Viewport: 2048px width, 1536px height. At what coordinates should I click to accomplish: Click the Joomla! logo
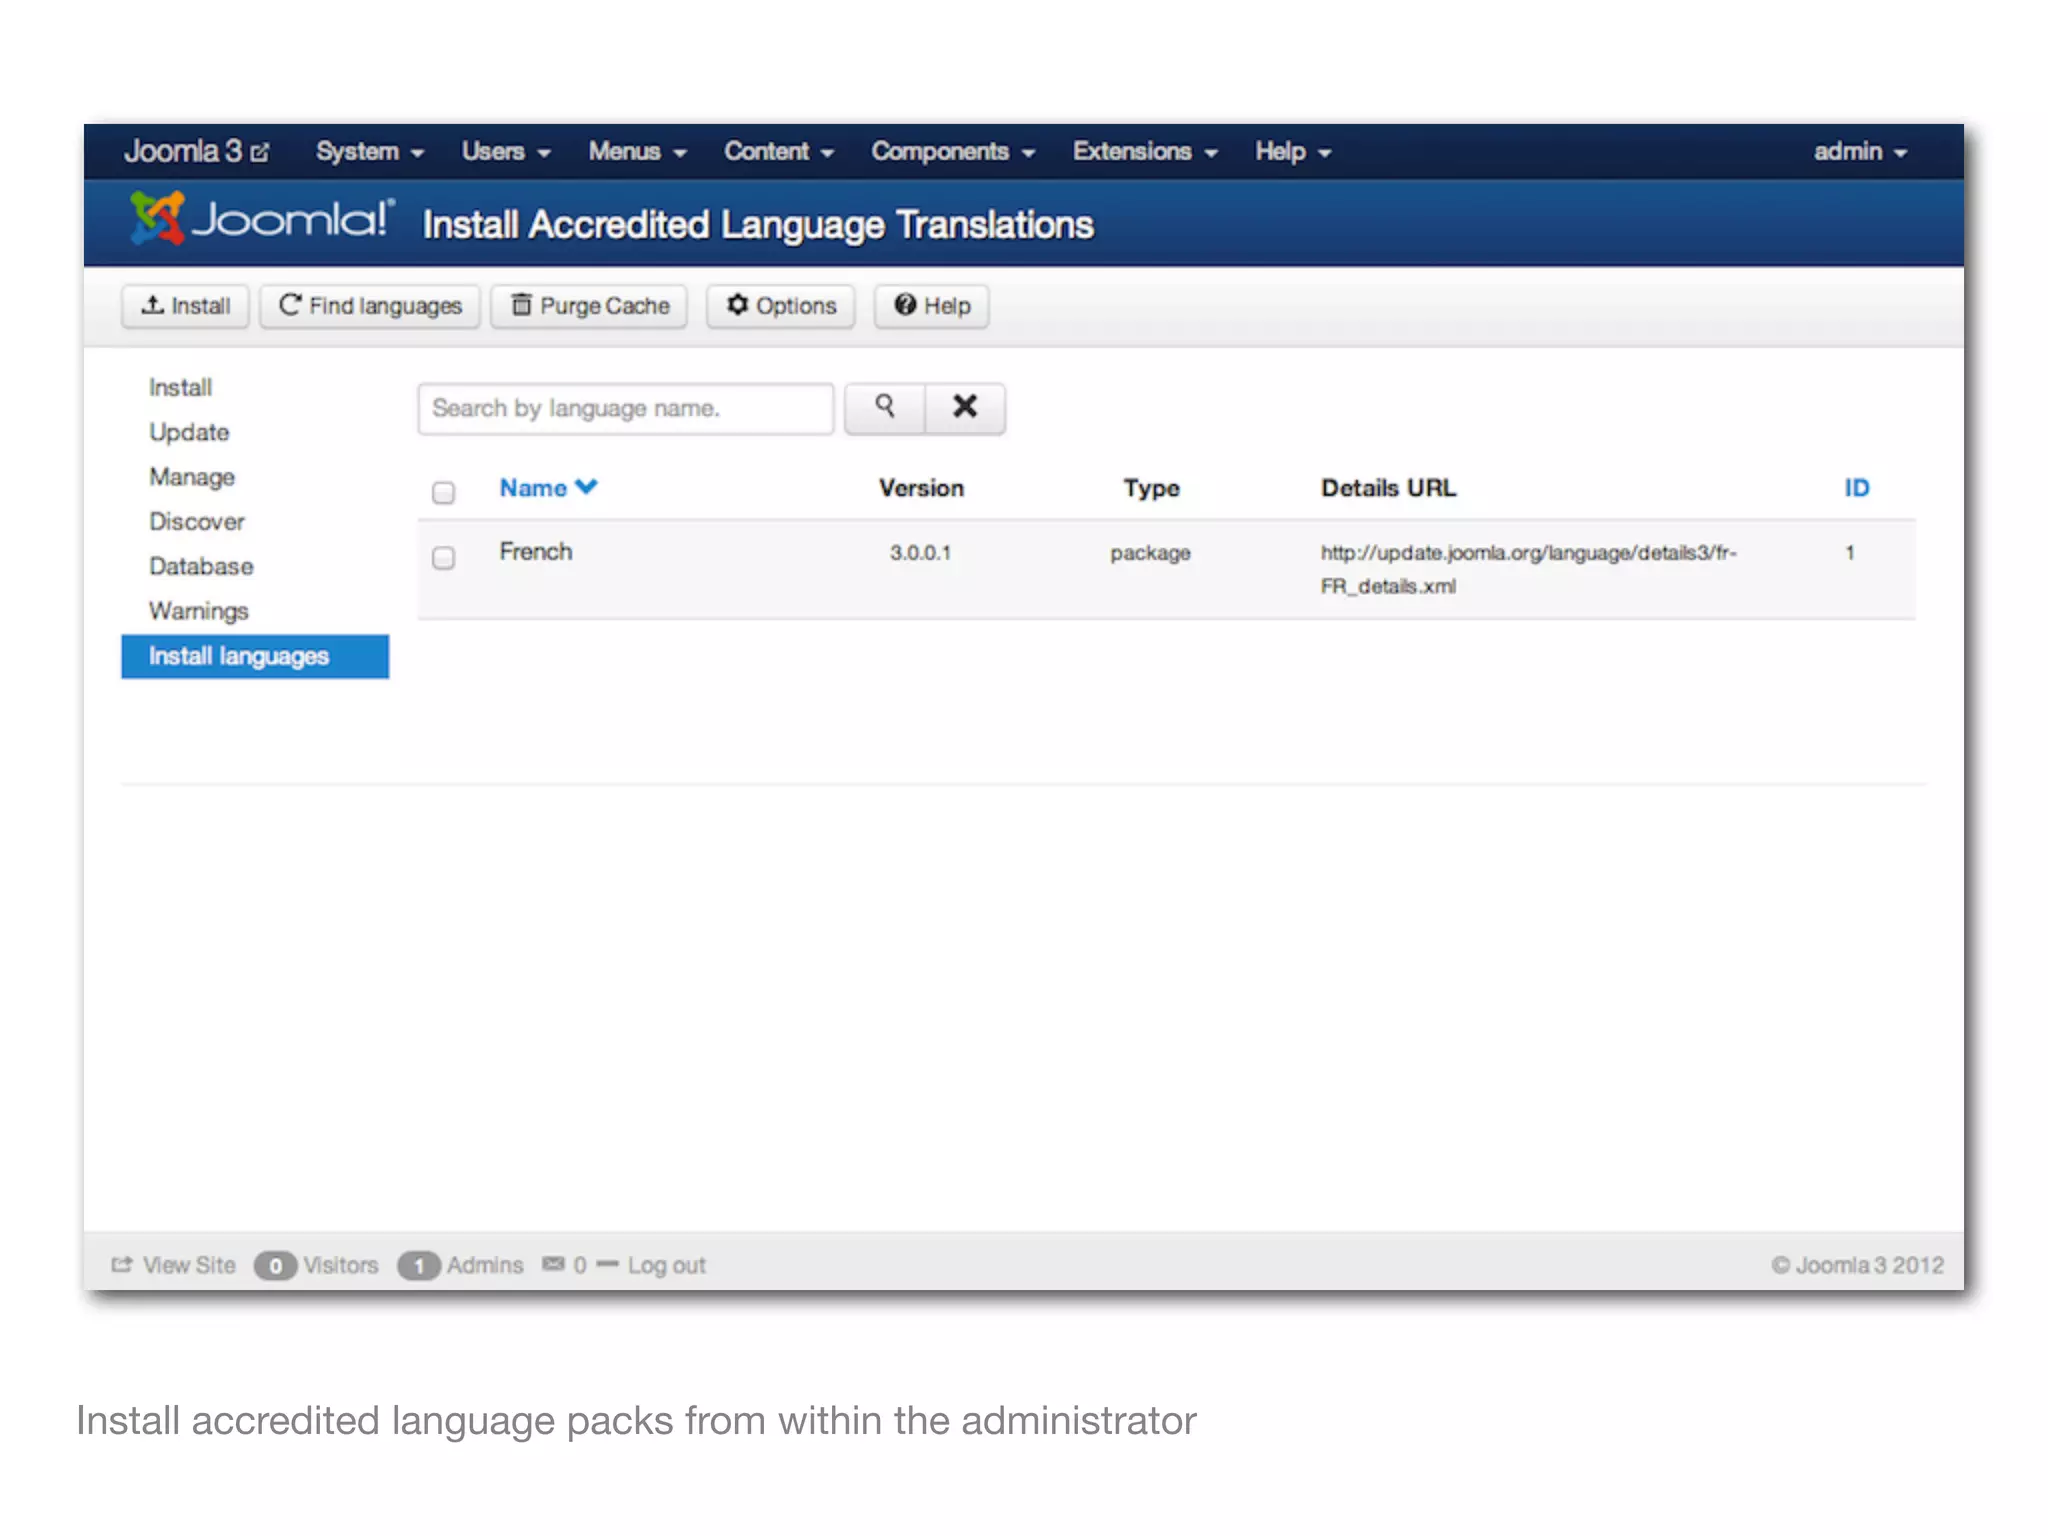tap(262, 219)
